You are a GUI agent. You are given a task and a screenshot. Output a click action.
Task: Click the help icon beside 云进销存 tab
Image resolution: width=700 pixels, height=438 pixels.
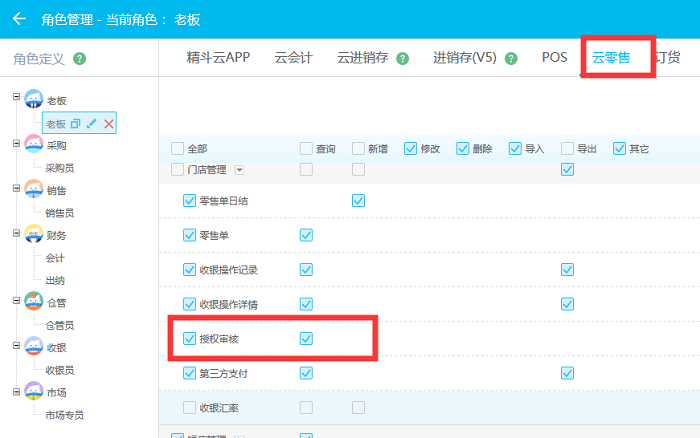[403, 58]
